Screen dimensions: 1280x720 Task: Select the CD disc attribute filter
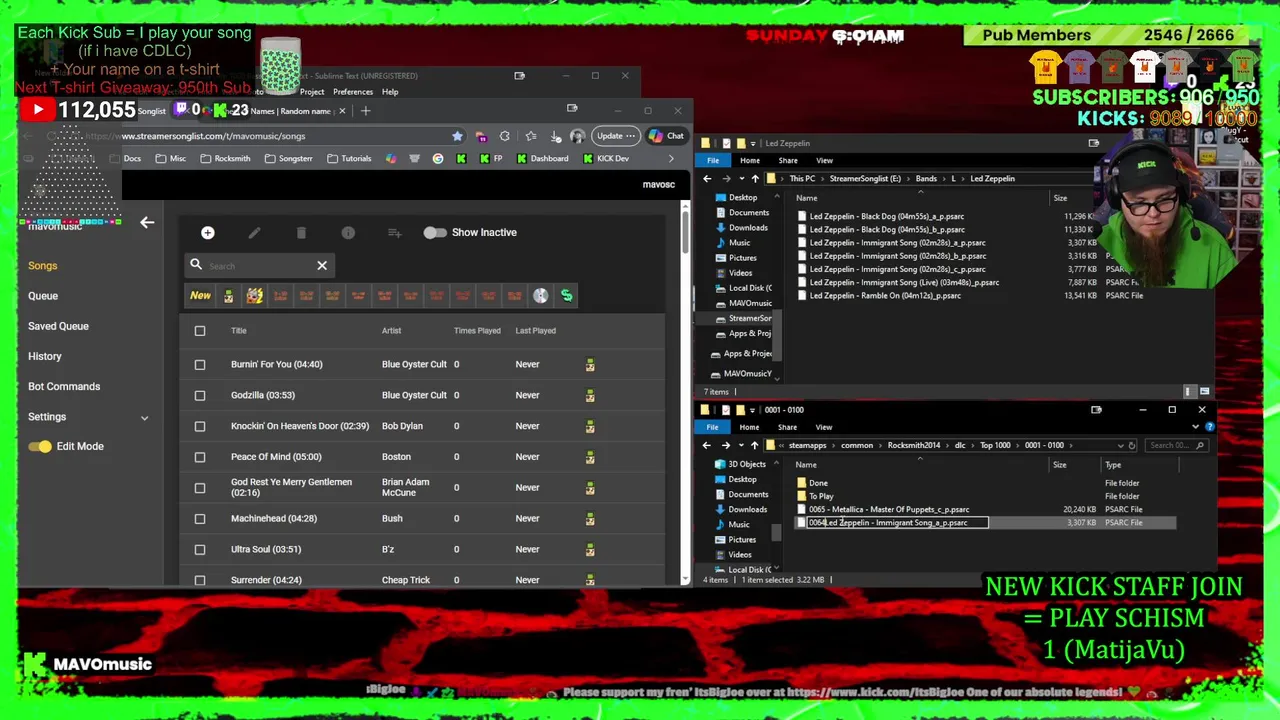(x=540, y=296)
